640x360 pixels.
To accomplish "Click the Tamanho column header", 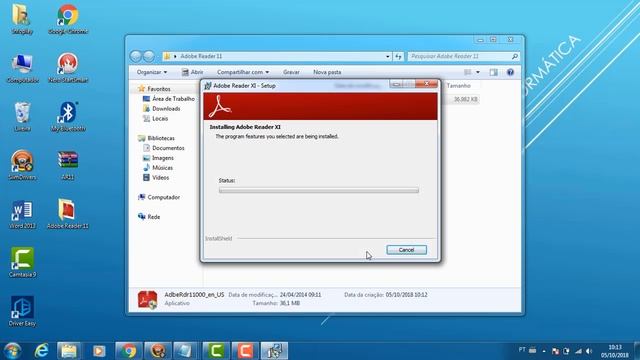I will point(459,86).
